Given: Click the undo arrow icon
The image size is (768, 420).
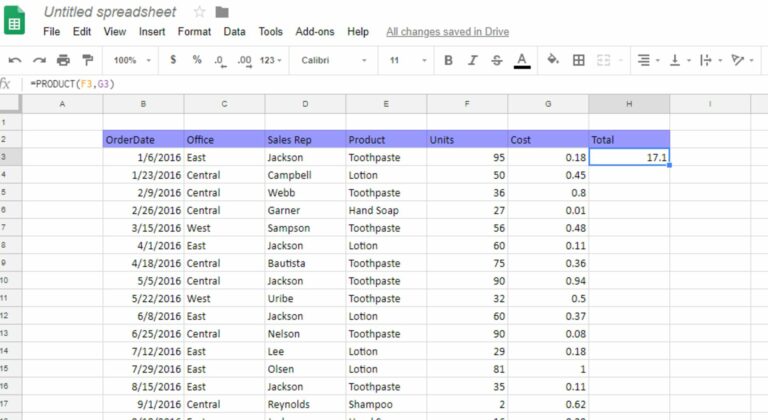Looking at the screenshot, I should point(15,60).
